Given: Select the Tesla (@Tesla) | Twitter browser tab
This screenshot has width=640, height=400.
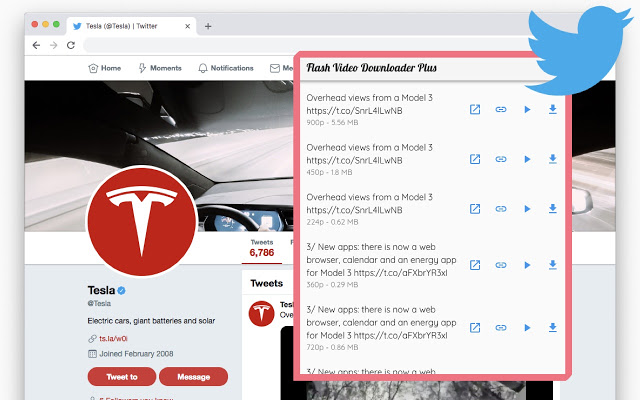Looking at the screenshot, I should click(x=131, y=26).
